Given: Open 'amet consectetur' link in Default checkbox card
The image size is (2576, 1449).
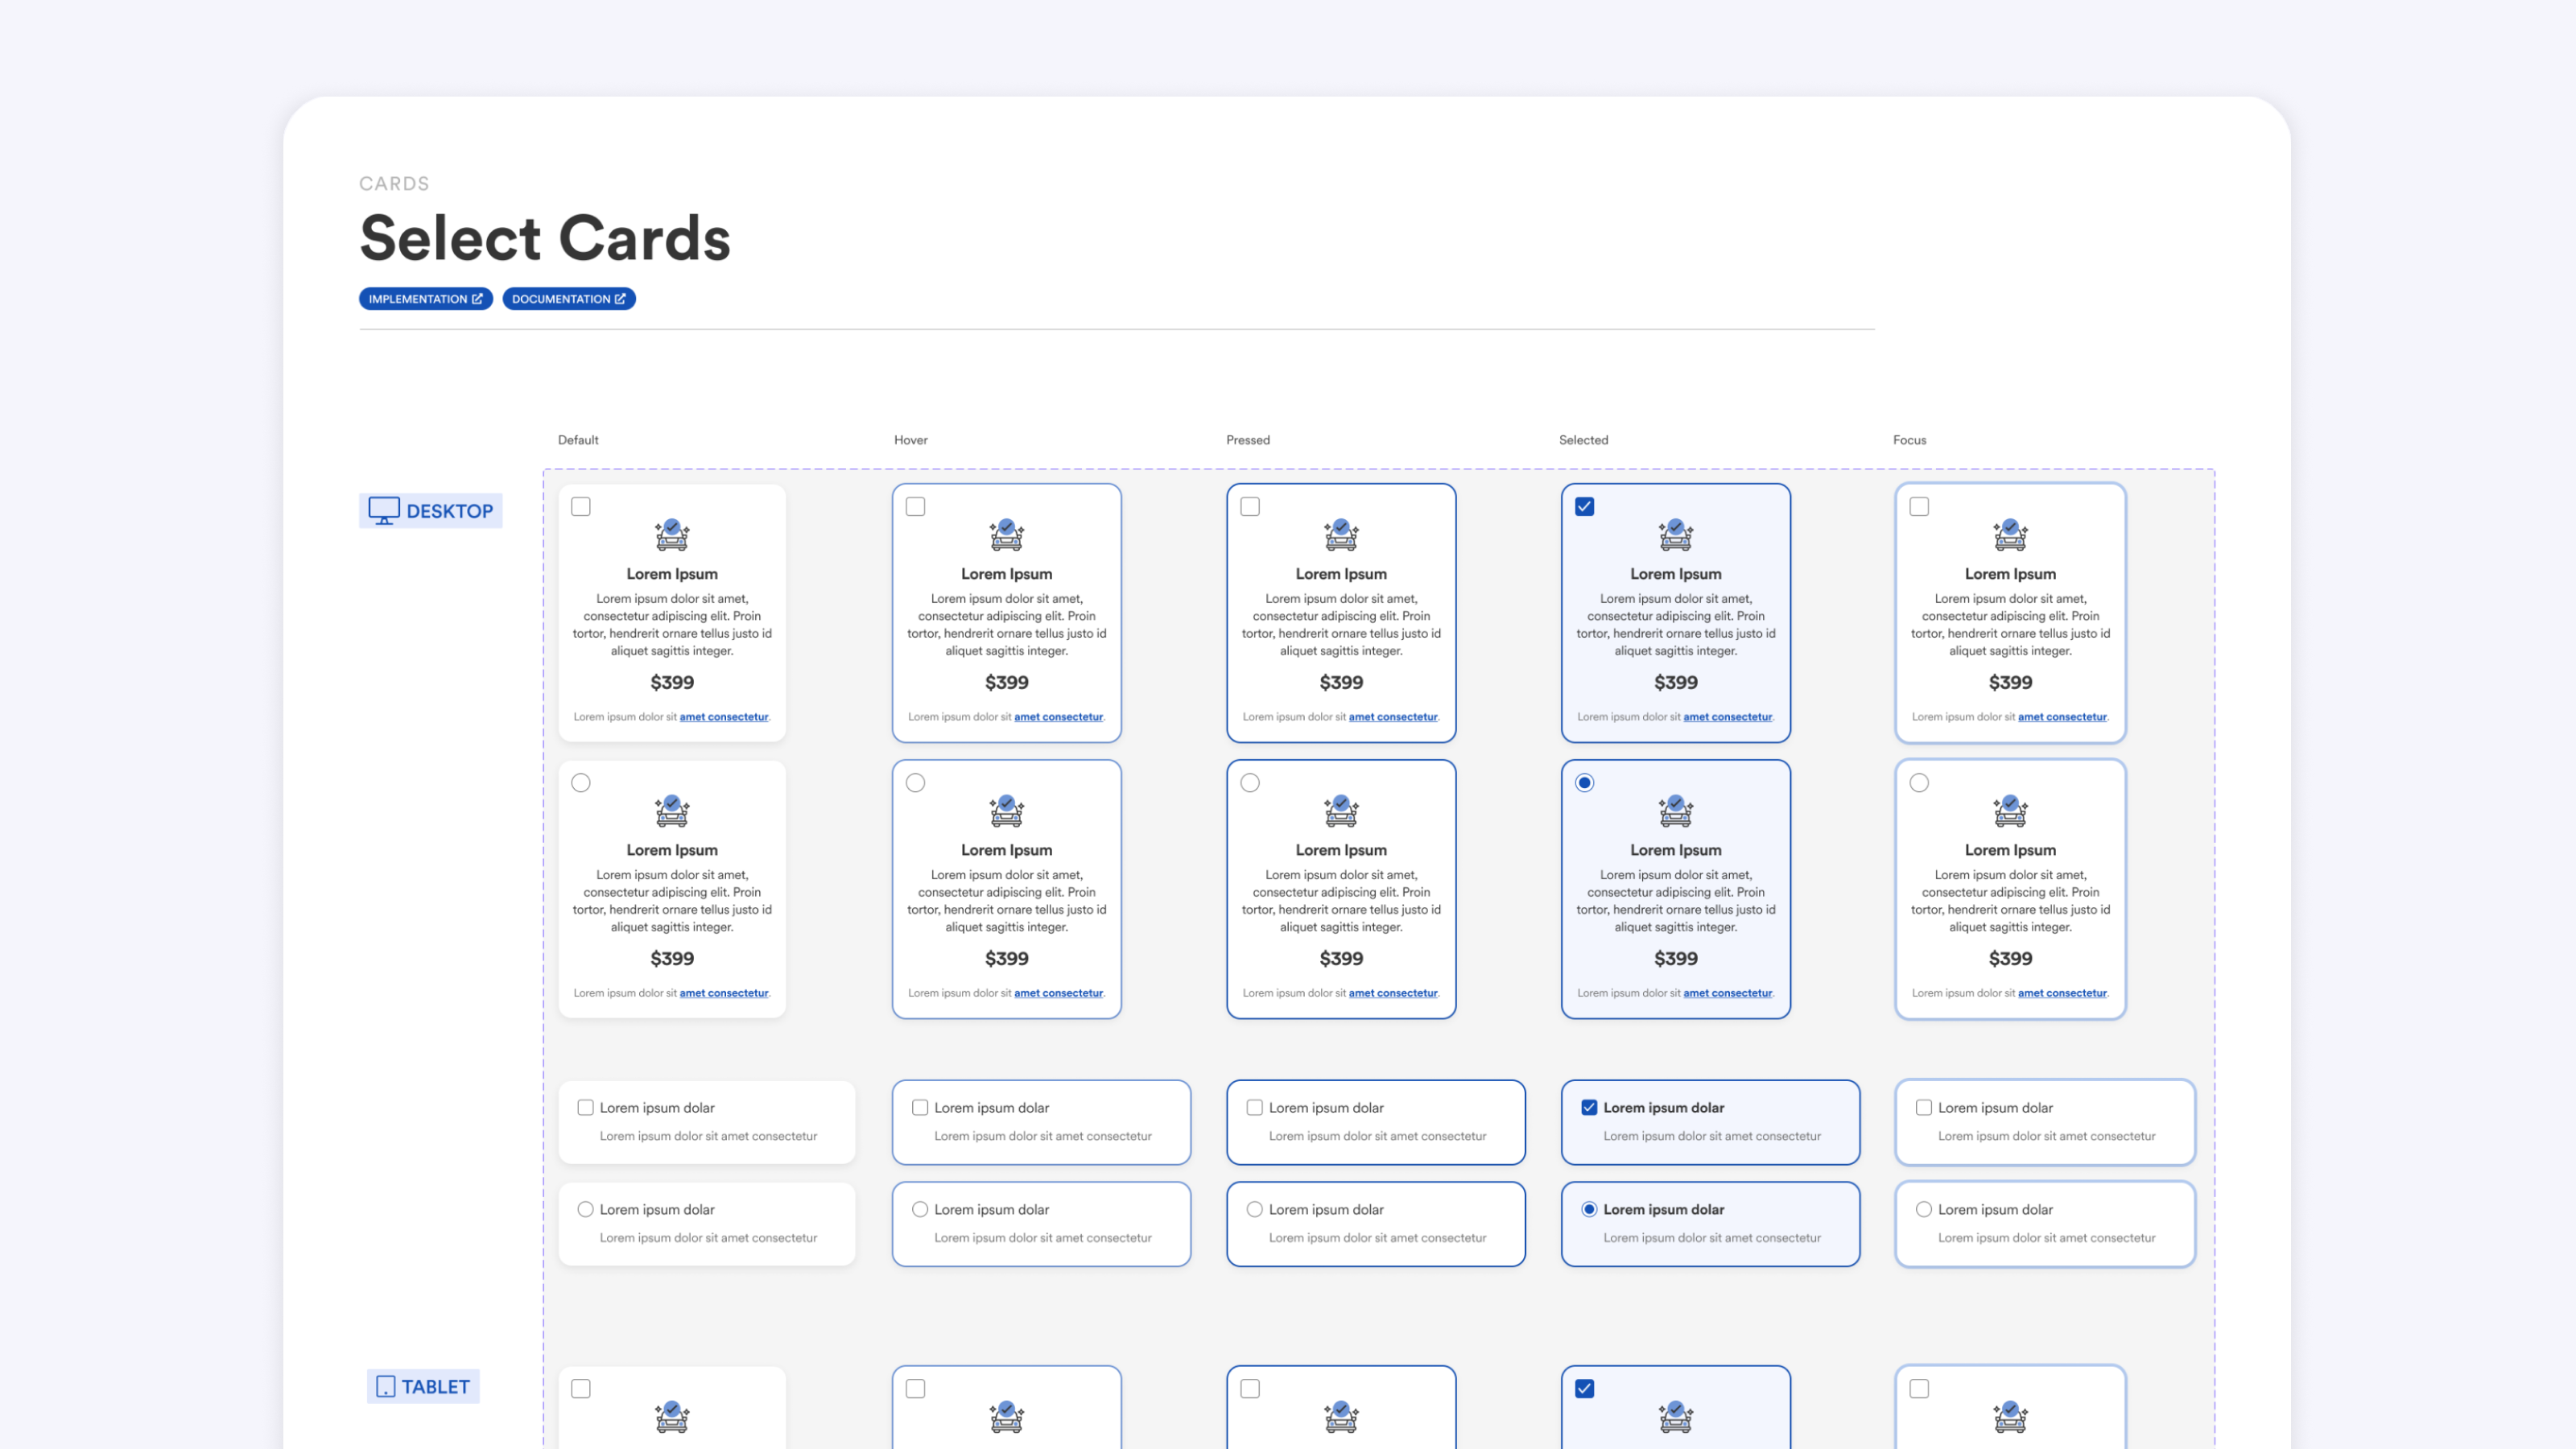Looking at the screenshot, I should (724, 717).
